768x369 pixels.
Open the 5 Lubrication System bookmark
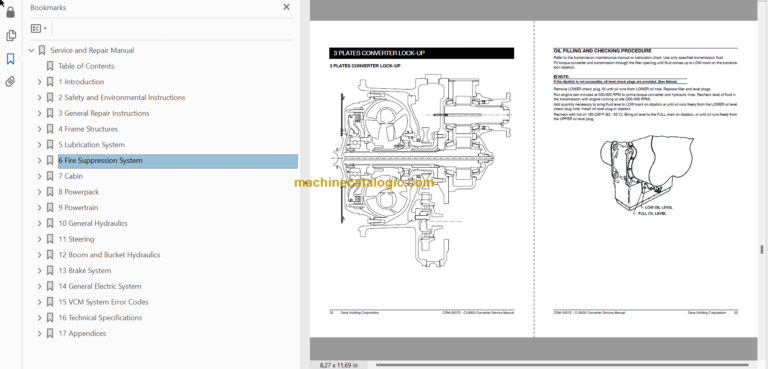[x=92, y=145]
